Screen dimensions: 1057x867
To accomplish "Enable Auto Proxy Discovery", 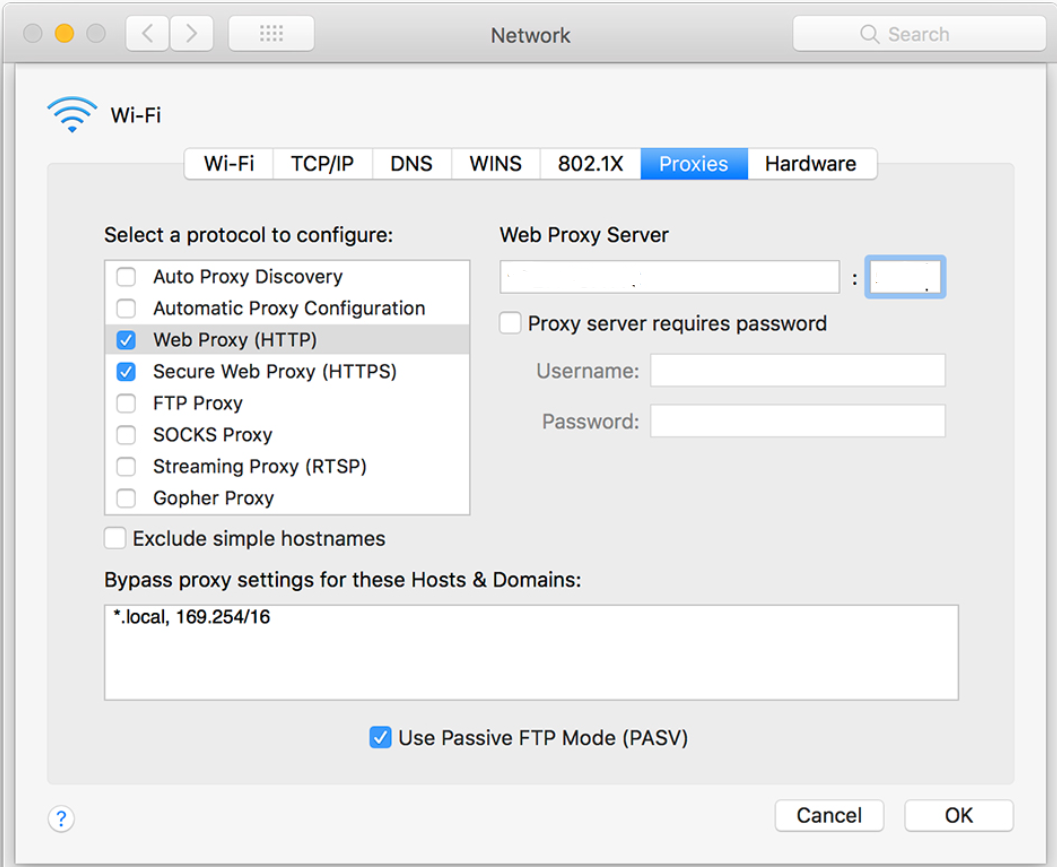I will [x=126, y=276].
